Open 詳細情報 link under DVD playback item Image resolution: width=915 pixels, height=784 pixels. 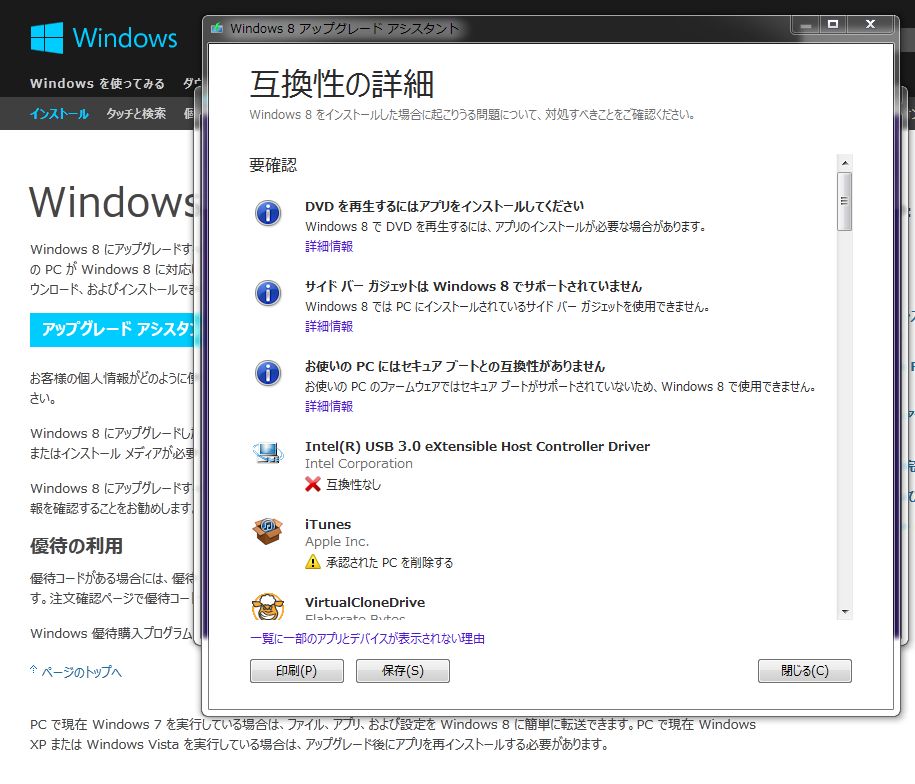click(329, 246)
